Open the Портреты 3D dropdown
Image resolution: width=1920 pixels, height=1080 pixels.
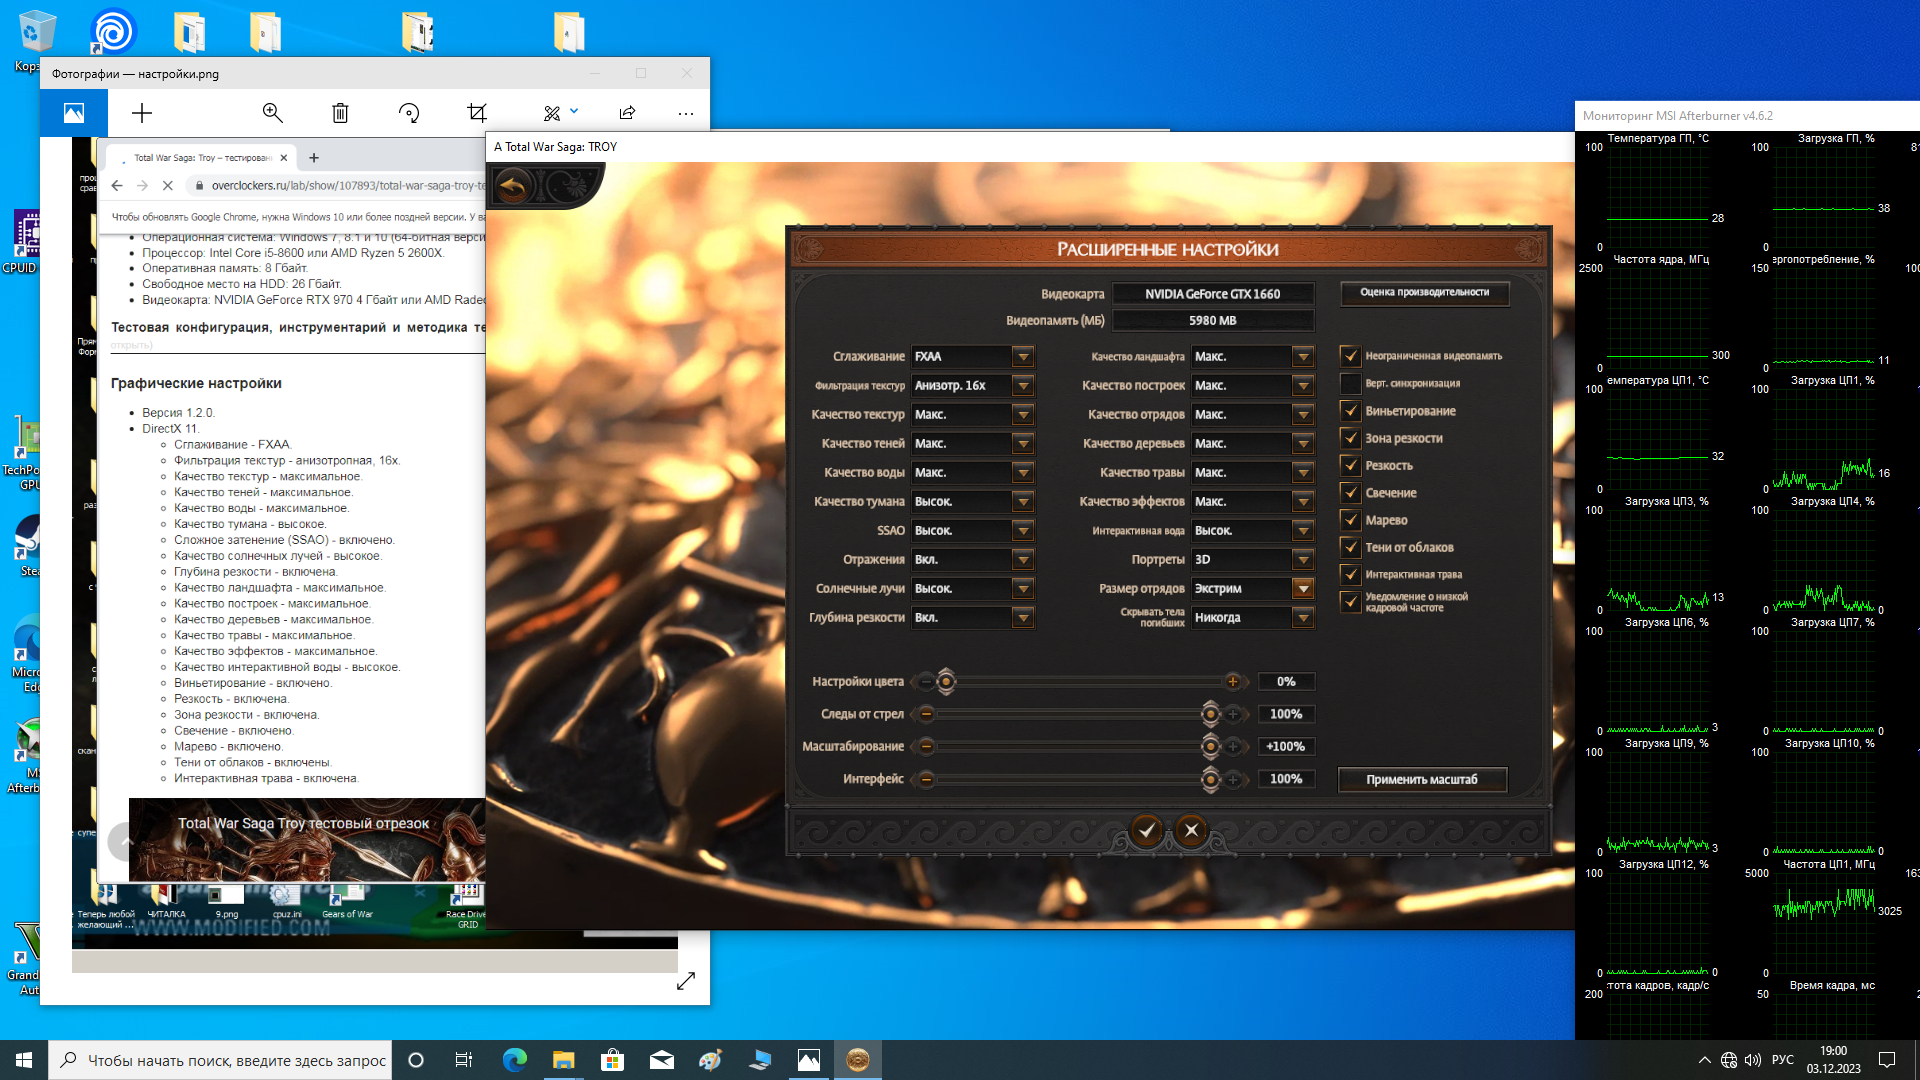(x=1302, y=560)
